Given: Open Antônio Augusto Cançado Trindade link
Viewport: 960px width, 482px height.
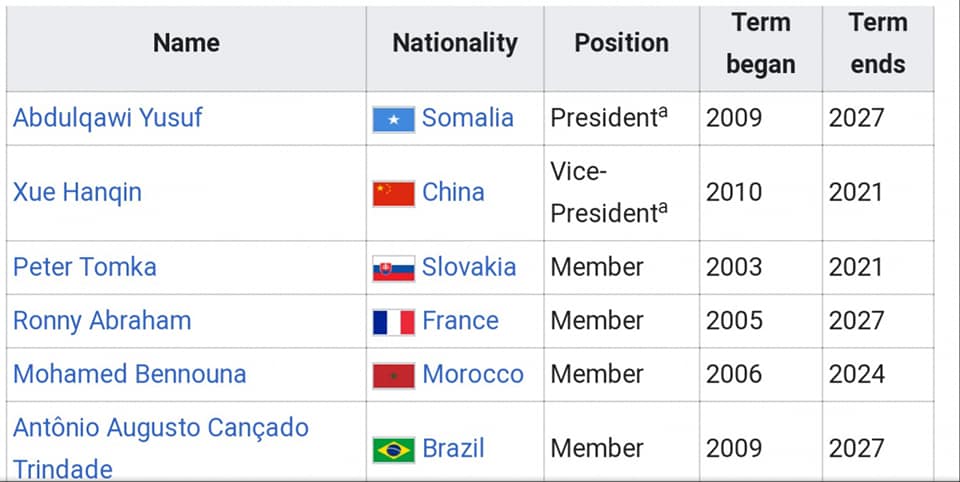Looking at the screenshot, I should 160,428.
